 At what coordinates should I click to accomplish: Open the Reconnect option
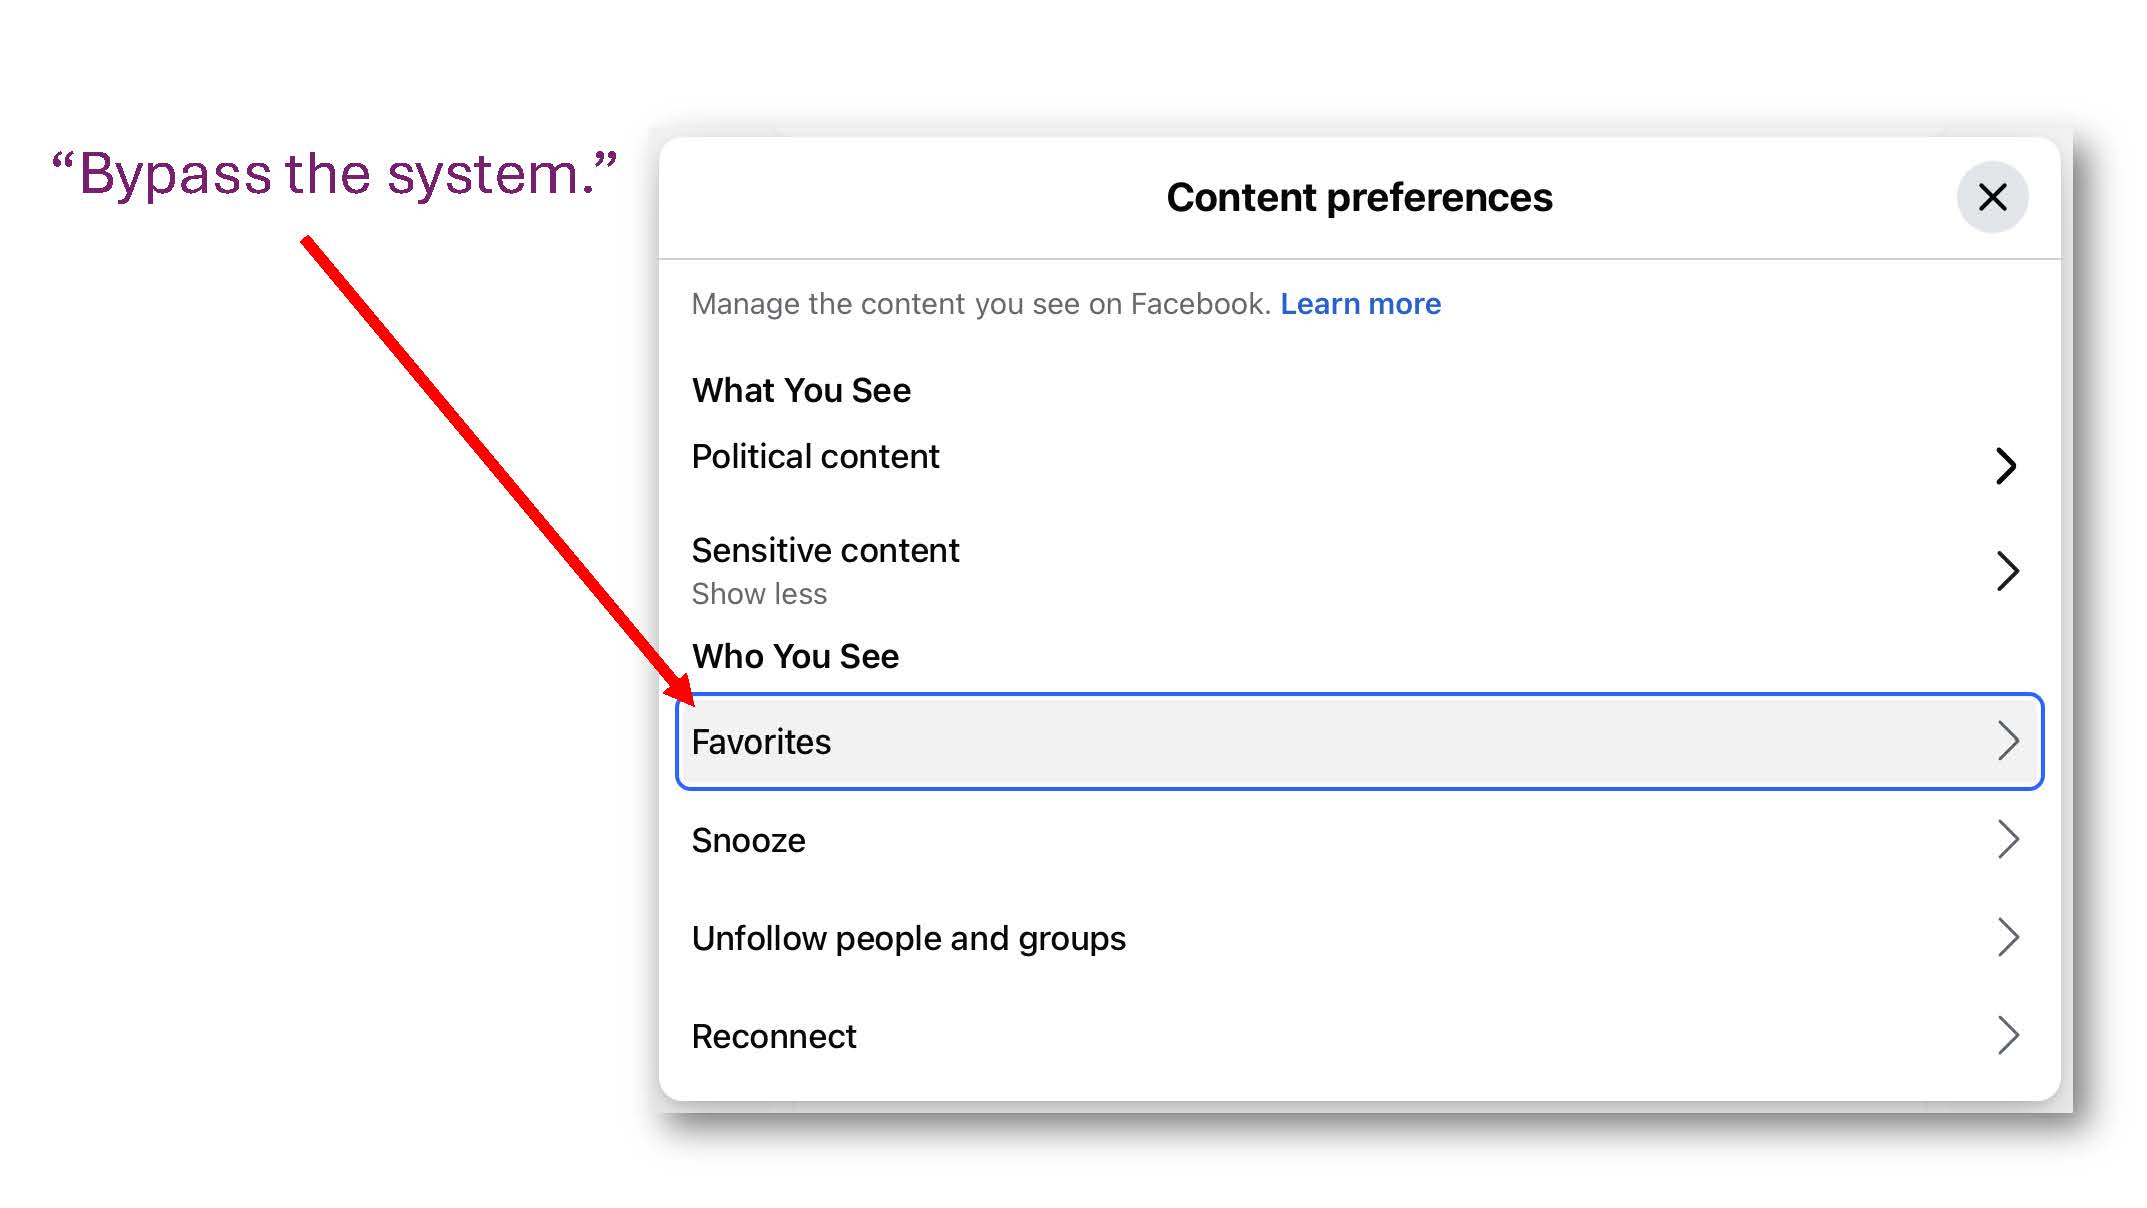774,1036
